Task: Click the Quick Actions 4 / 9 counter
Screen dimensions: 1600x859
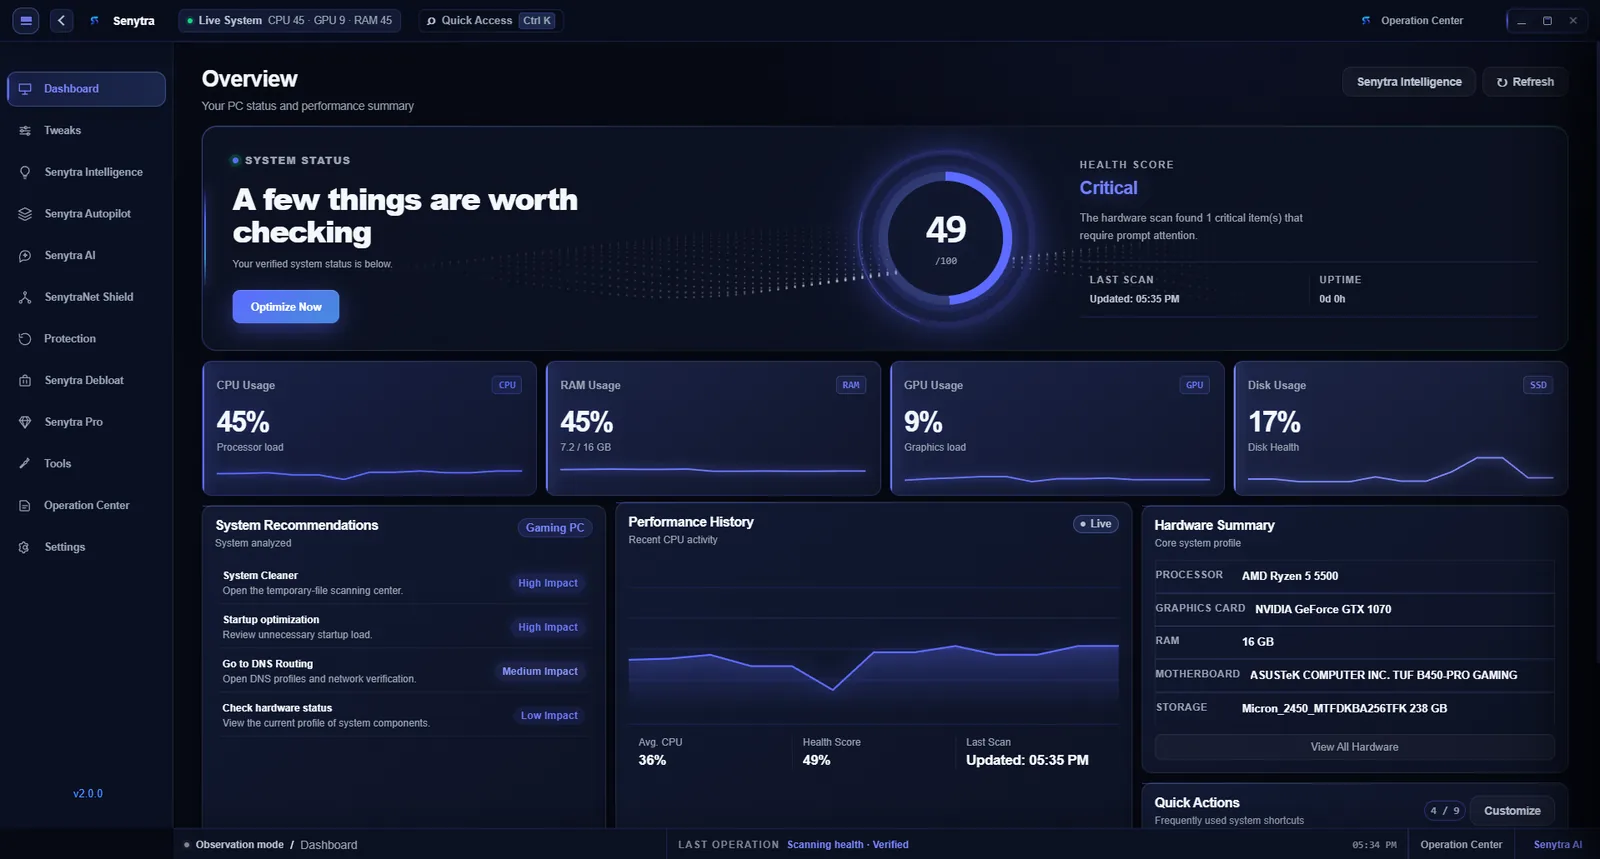Action: [1445, 811]
